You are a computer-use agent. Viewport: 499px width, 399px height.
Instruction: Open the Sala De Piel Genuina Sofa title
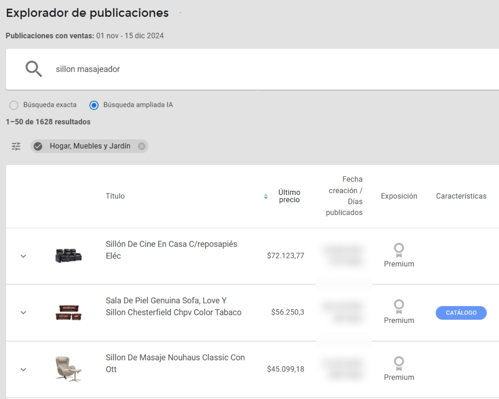point(173,306)
